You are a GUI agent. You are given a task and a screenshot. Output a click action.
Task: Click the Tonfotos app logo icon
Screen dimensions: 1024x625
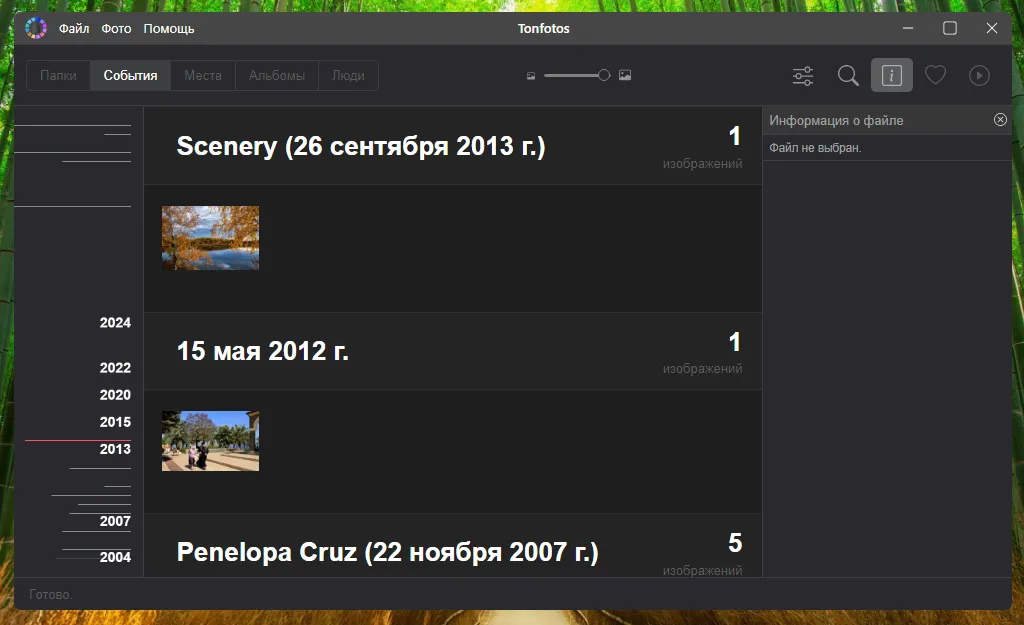point(36,28)
